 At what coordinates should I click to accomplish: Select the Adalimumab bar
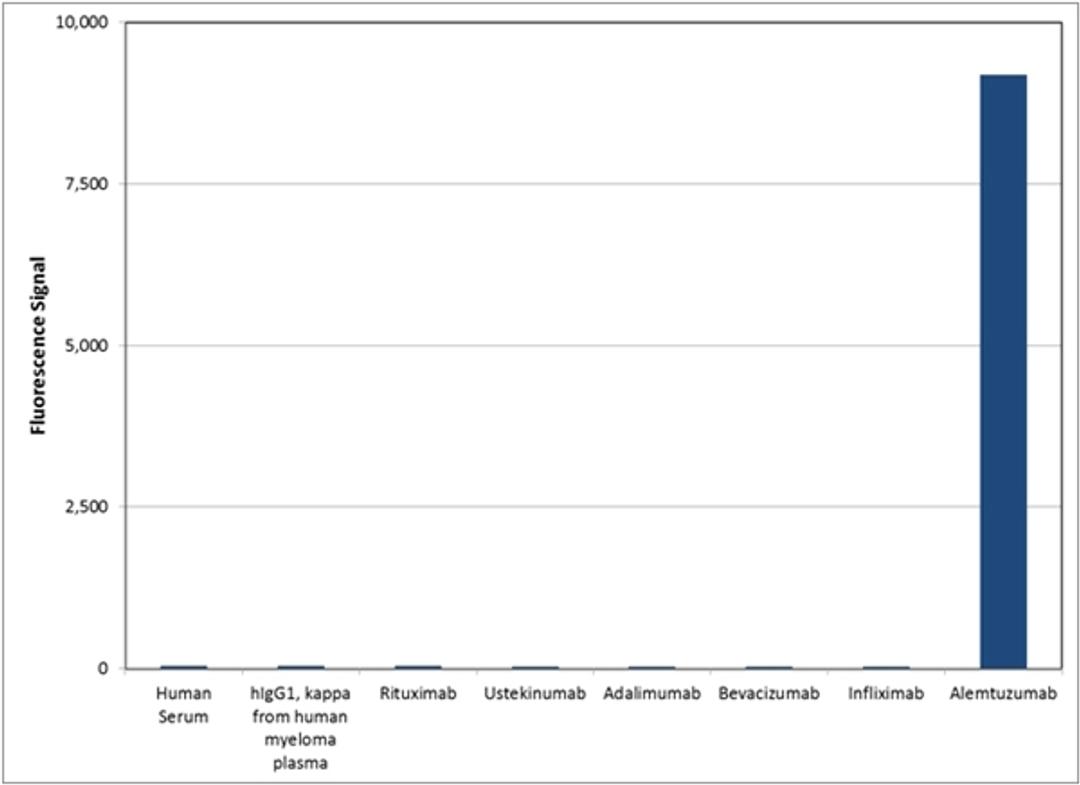652,664
